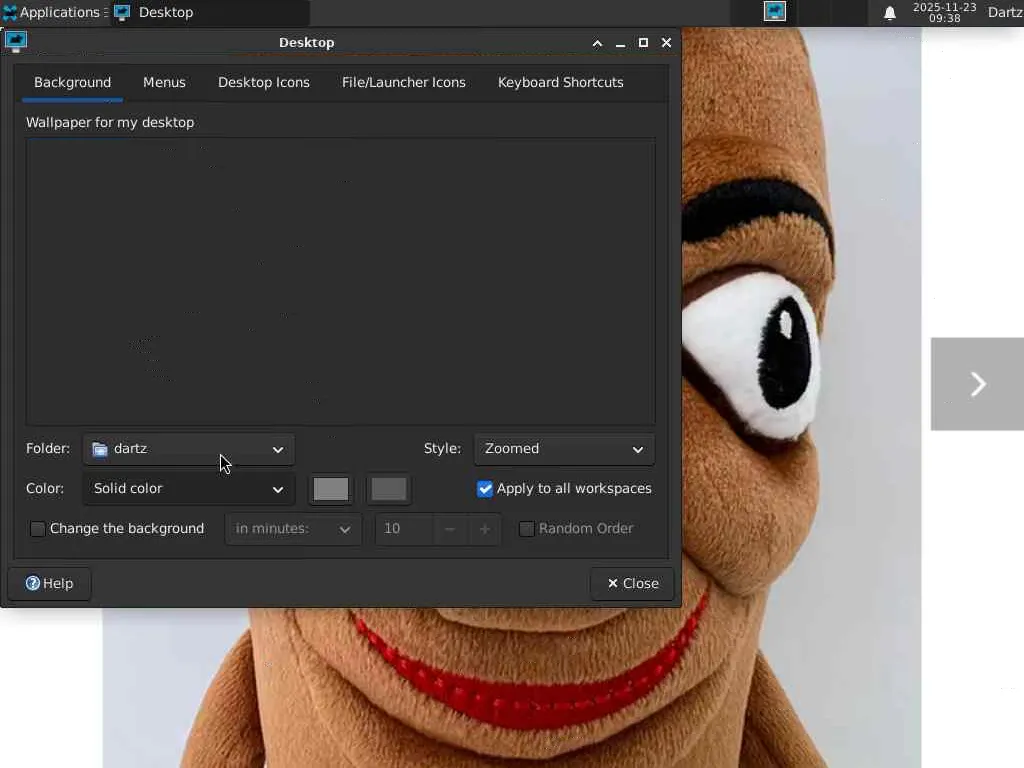Go to the Keyboard Shortcuts tab
The image size is (1024, 768).
pos(561,83)
